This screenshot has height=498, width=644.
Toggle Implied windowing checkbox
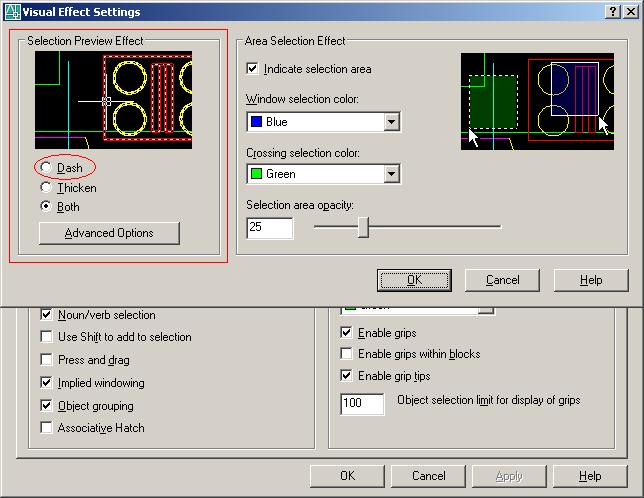tap(46, 383)
